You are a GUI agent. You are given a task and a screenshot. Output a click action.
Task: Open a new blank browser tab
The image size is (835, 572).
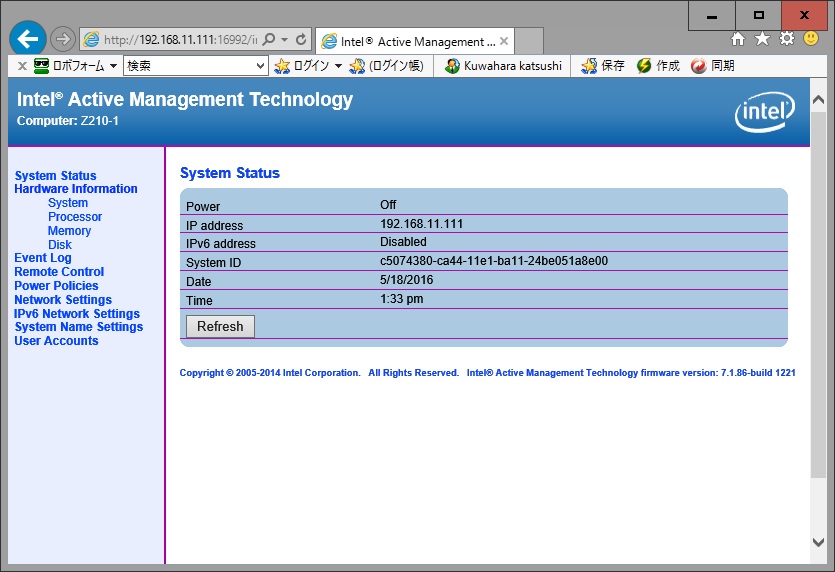pyautogui.click(x=529, y=41)
